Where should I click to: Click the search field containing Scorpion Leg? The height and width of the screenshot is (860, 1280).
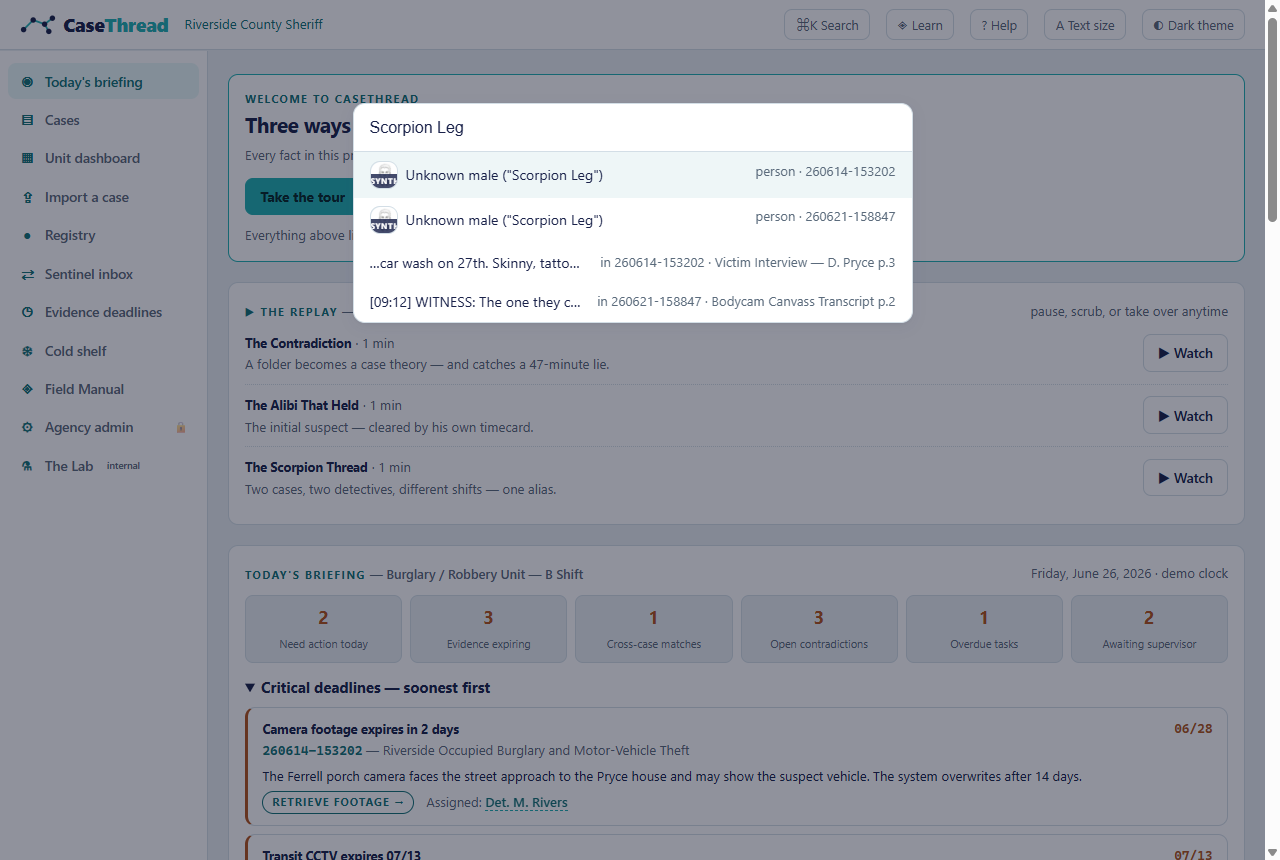[x=633, y=128]
